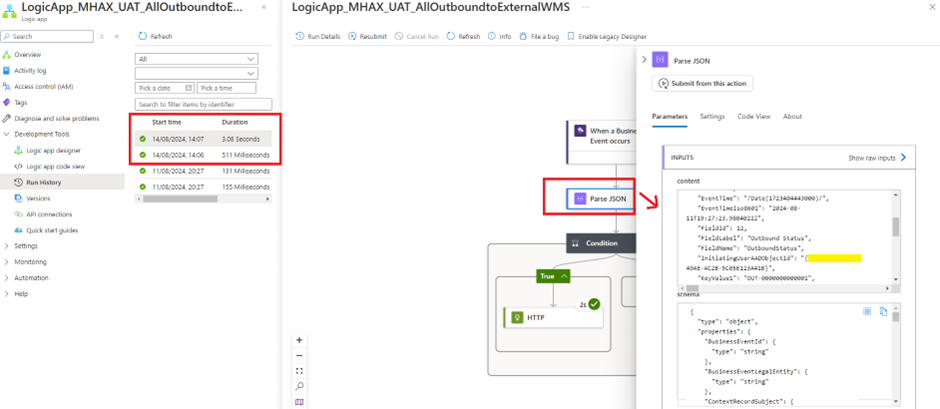Collapse the Development Tools section

(41, 134)
